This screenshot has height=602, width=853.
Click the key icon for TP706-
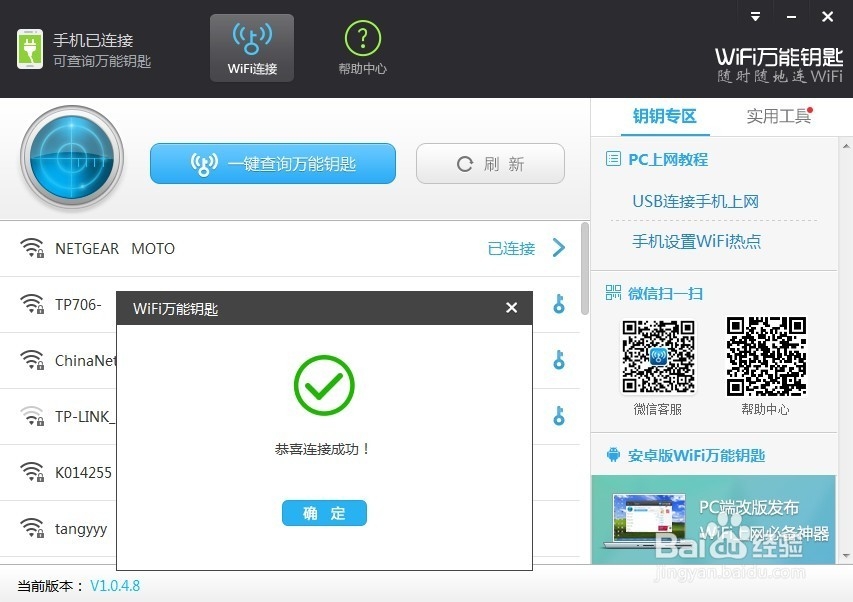tap(559, 304)
